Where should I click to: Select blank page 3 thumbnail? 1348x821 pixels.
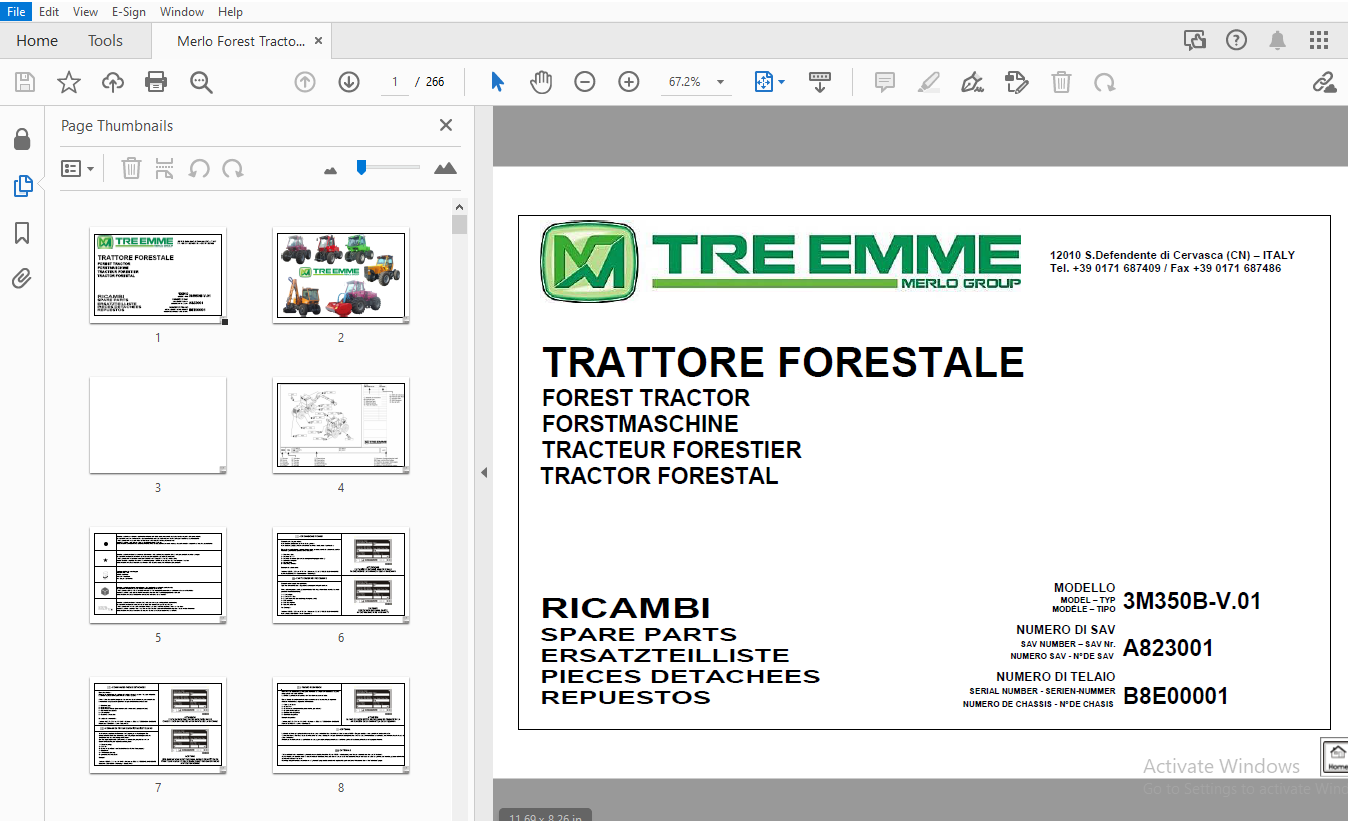tap(158, 425)
